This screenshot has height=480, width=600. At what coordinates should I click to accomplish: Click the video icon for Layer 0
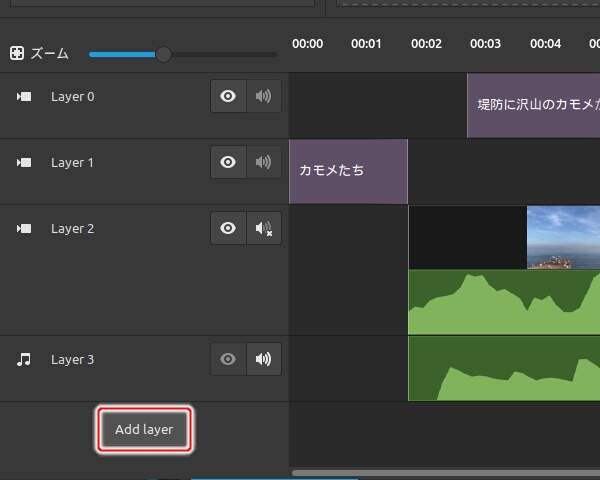[x=24, y=97]
